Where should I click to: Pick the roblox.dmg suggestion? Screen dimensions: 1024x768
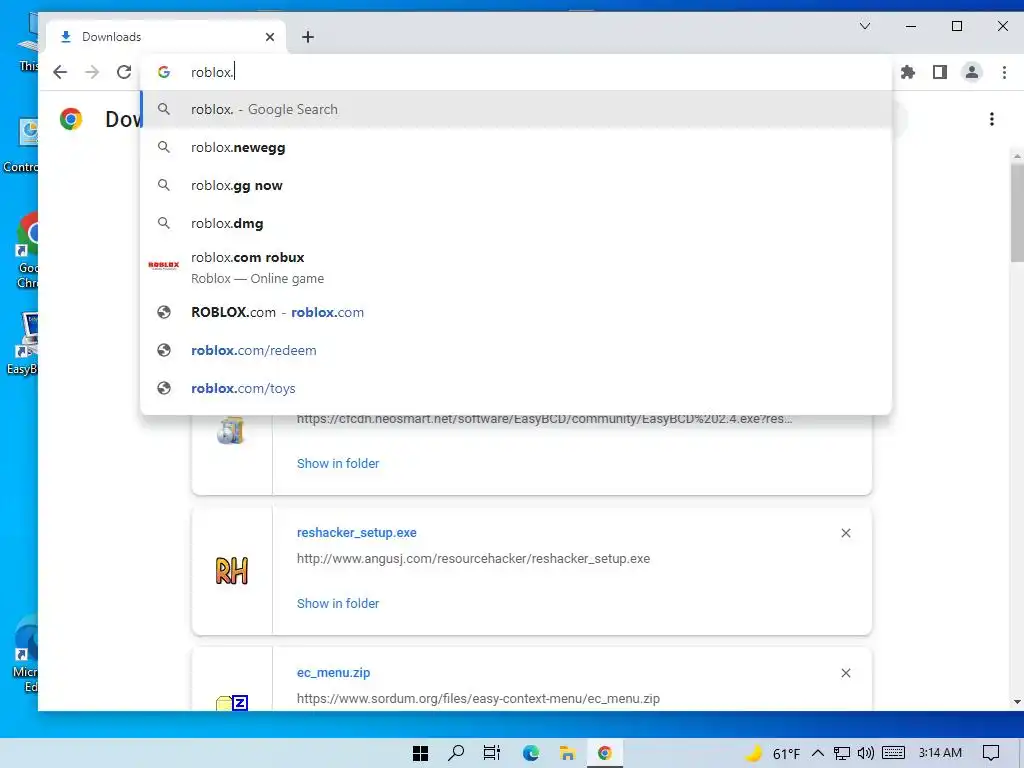point(516,223)
